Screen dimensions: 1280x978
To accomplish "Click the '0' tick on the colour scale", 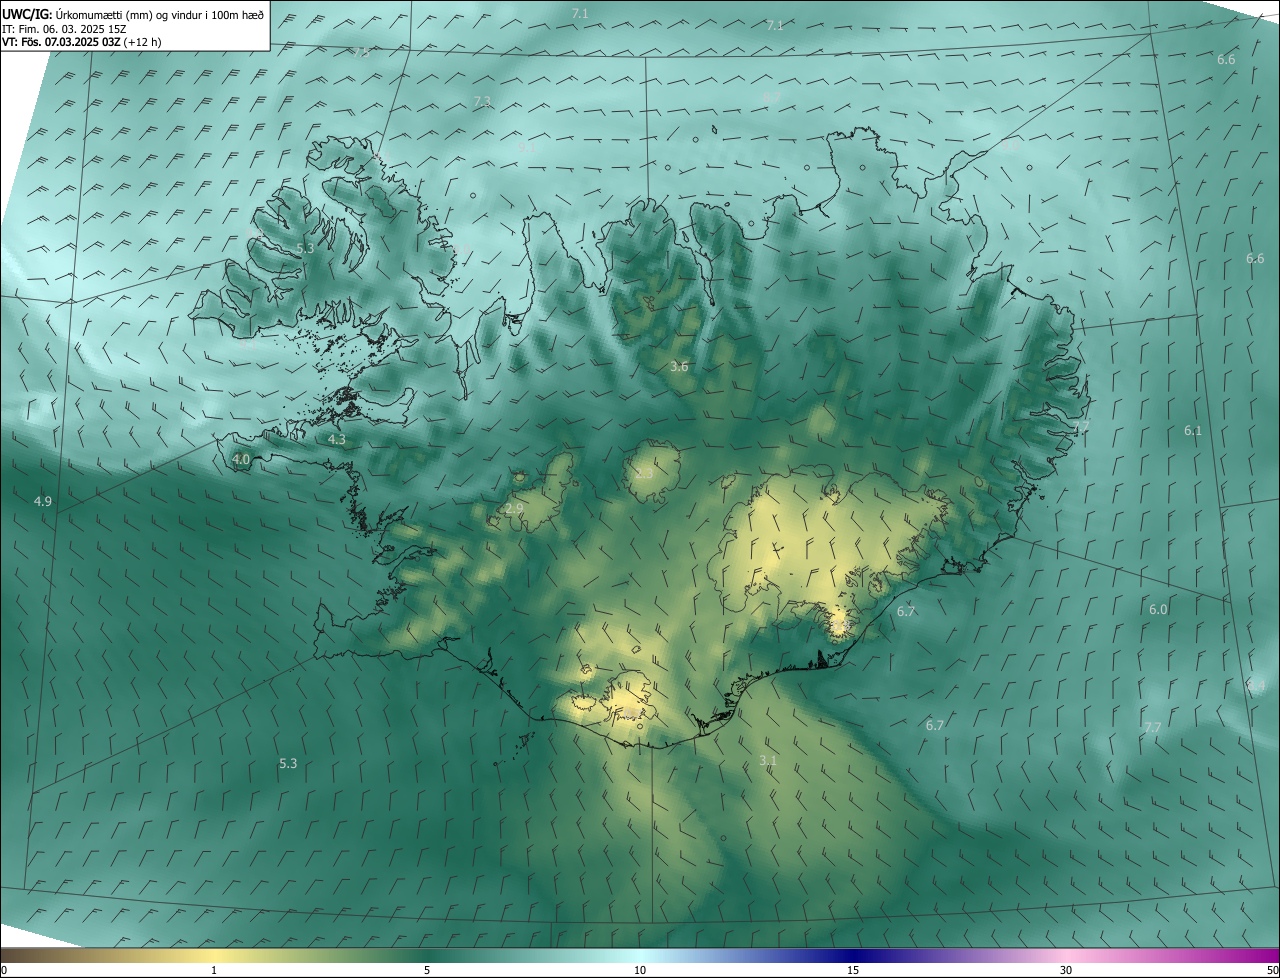I will pos(3,970).
